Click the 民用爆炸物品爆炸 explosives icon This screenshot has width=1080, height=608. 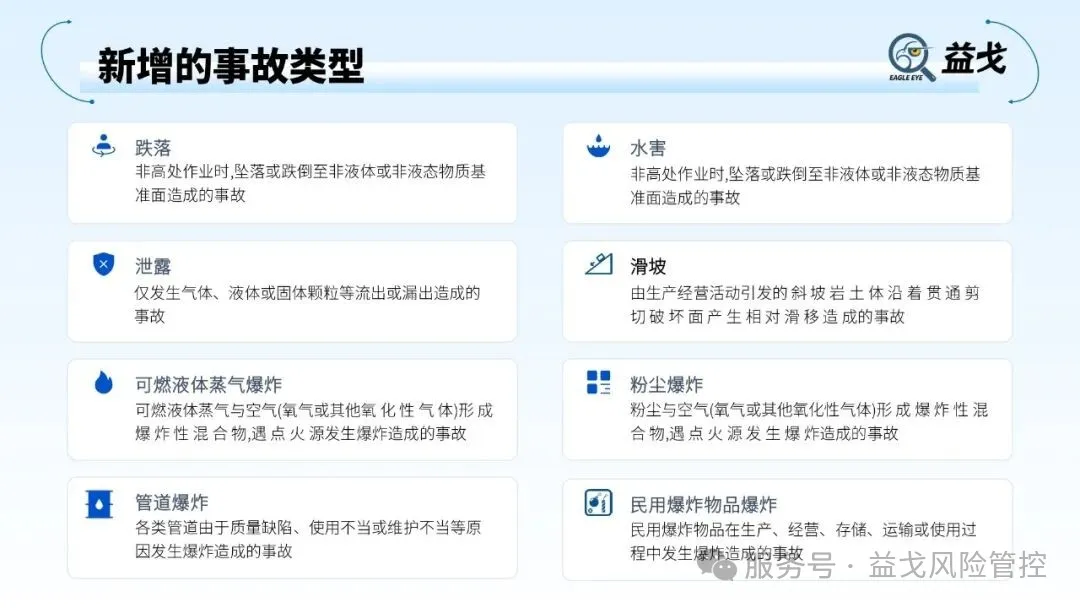598,502
